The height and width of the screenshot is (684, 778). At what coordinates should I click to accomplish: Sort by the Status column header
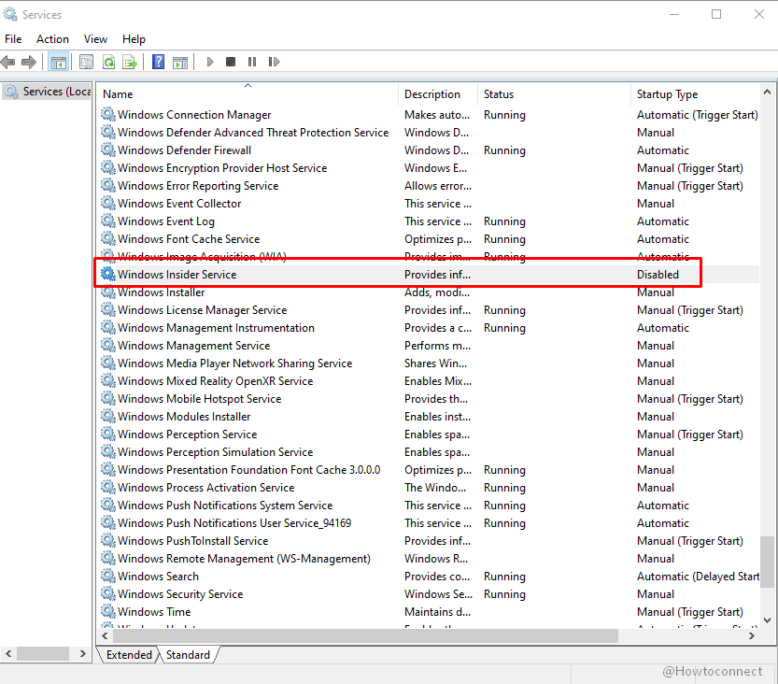pos(554,94)
